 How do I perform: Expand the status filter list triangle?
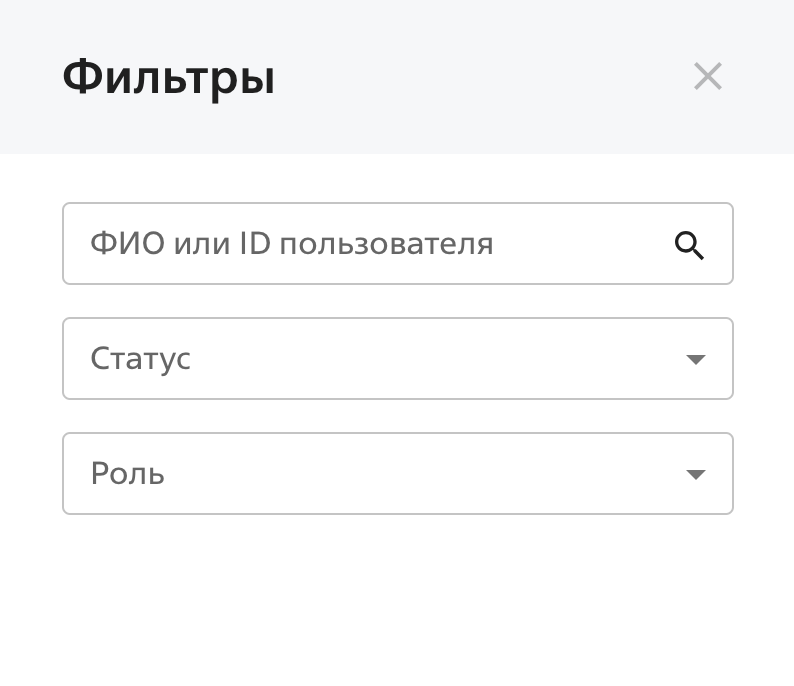click(696, 360)
